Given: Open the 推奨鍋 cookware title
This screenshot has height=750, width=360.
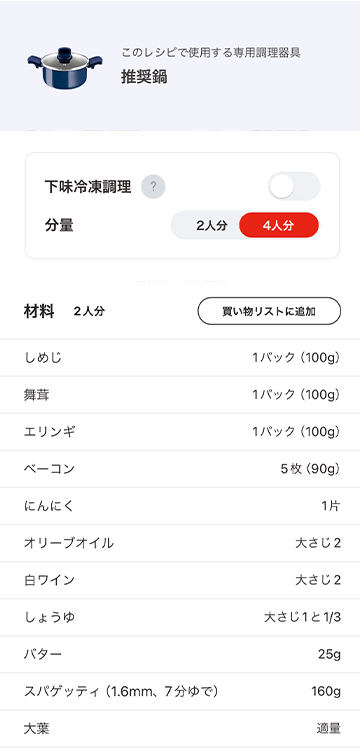Looking at the screenshot, I should point(144,77).
